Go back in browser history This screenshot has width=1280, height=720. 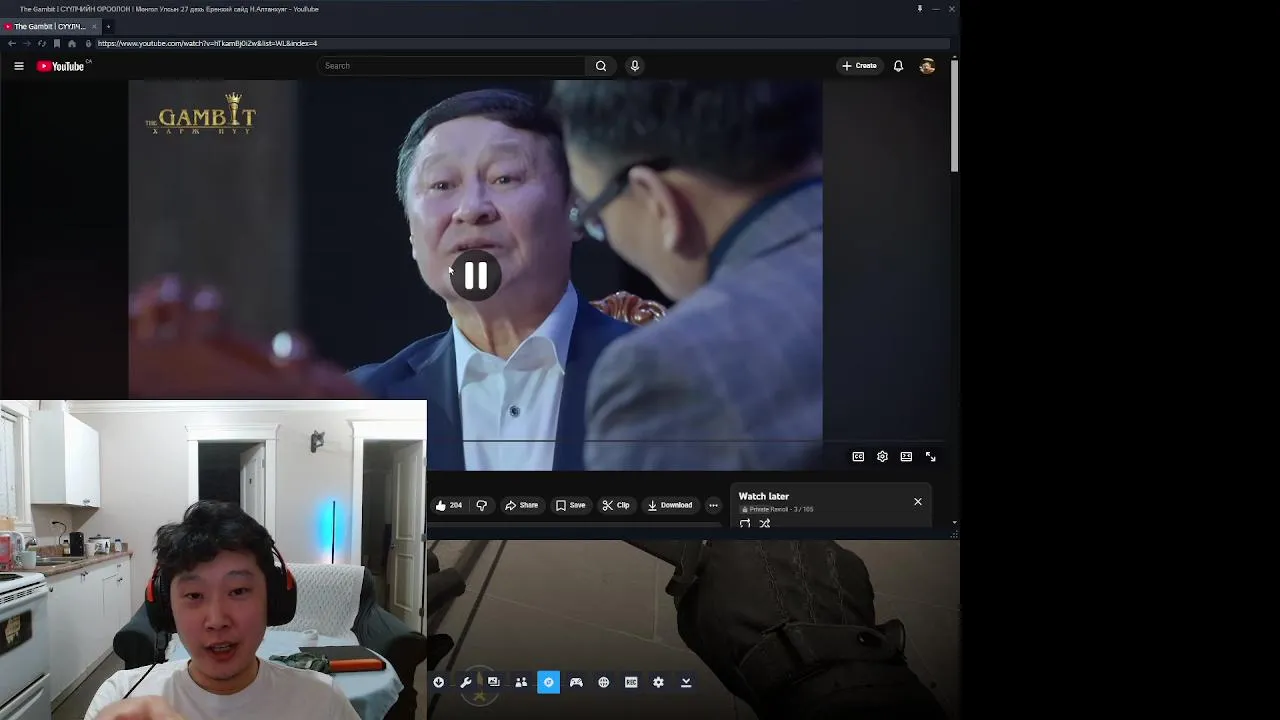point(11,43)
